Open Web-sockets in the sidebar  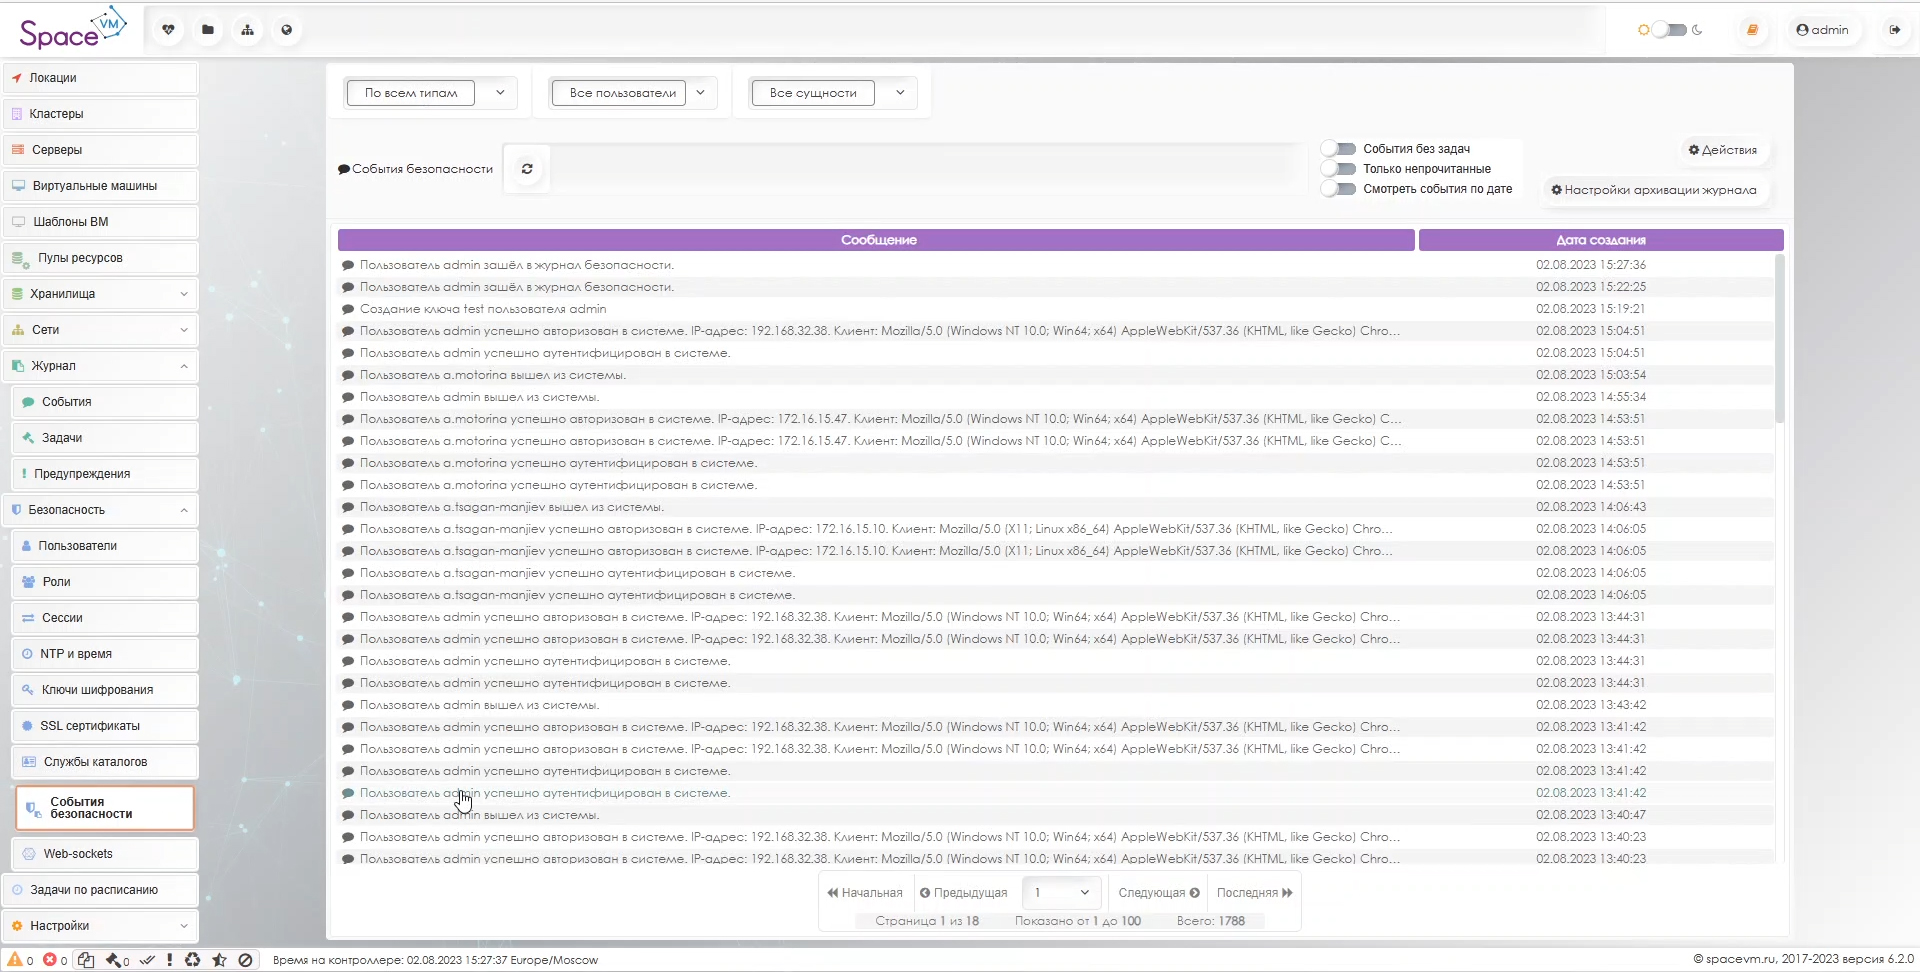[x=105, y=854]
